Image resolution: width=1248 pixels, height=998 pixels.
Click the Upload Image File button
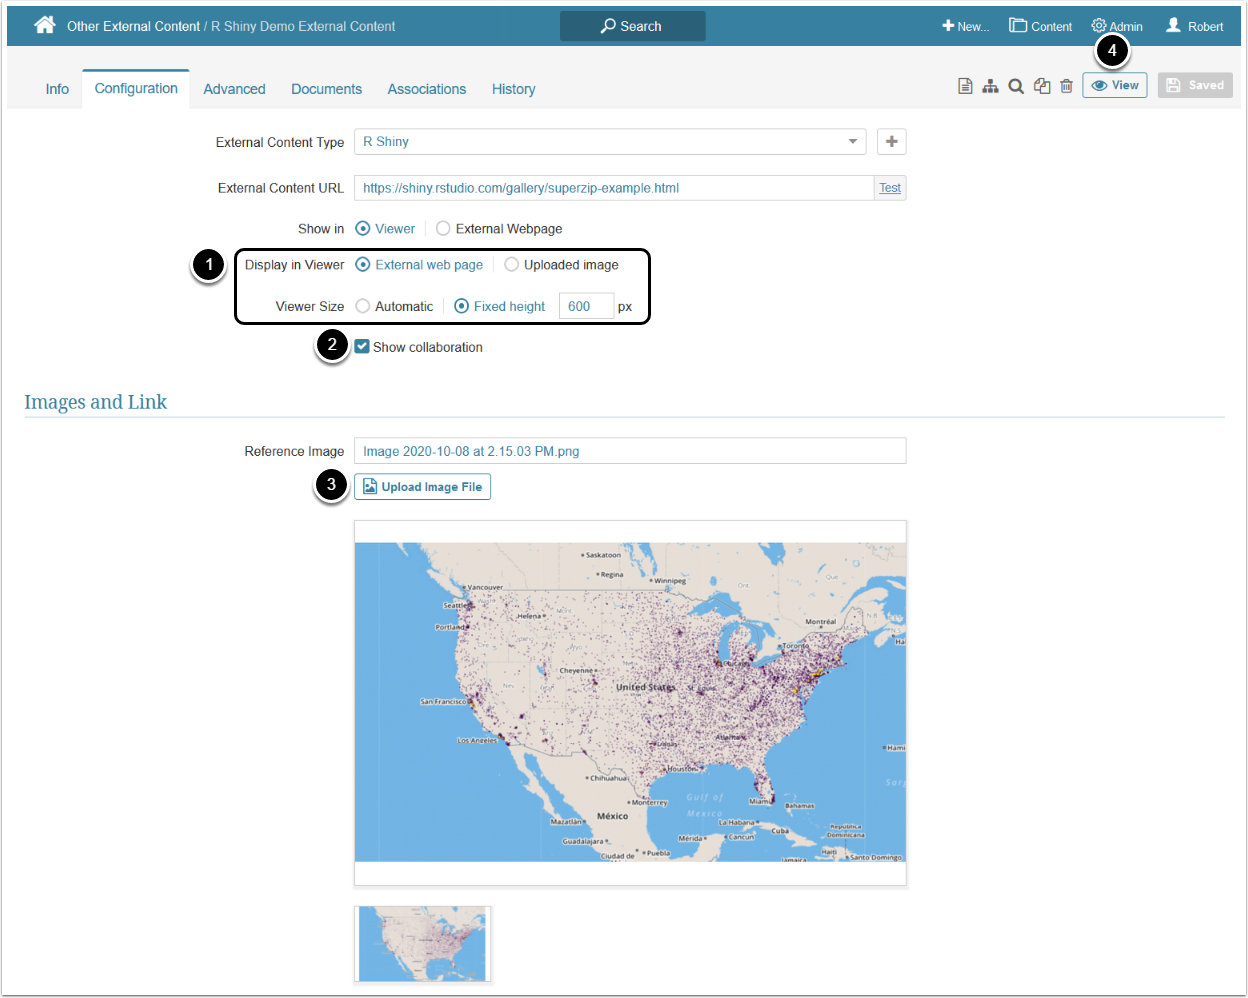(422, 487)
